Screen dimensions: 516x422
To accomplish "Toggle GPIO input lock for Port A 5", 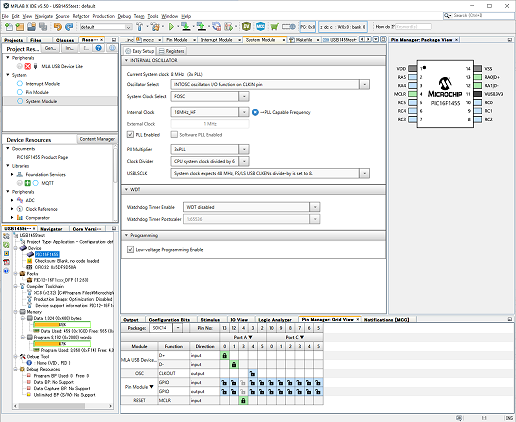I will coord(262,382).
